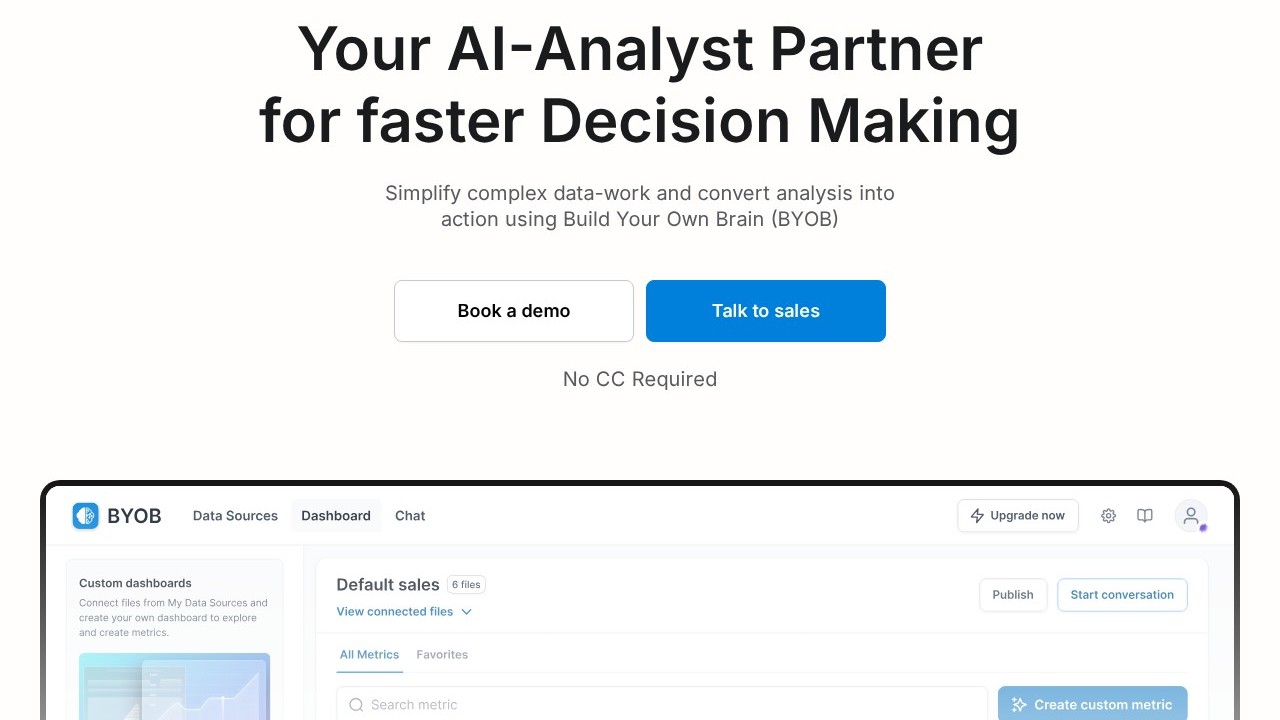
Task: Click the Talk to sales button
Action: click(766, 311)
